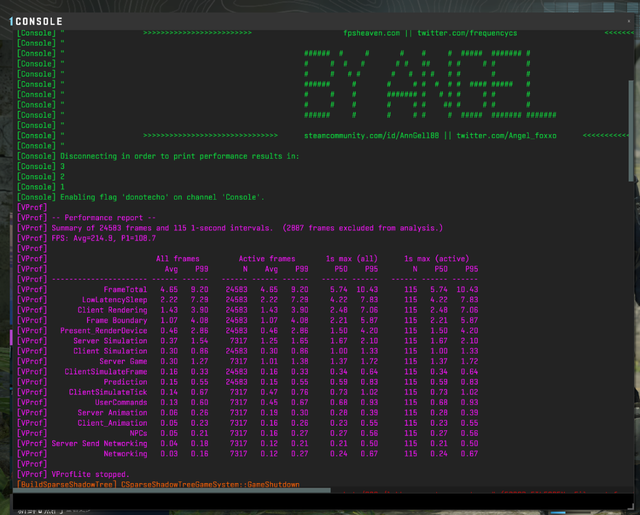
Task: Click the UserCommands row label
Action: pyautogui.click(x=121, y=402)
